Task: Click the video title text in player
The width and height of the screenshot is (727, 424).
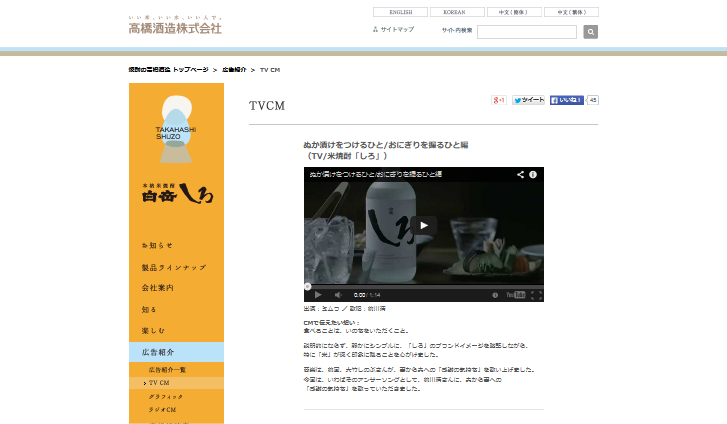Action: pos(376,174)
